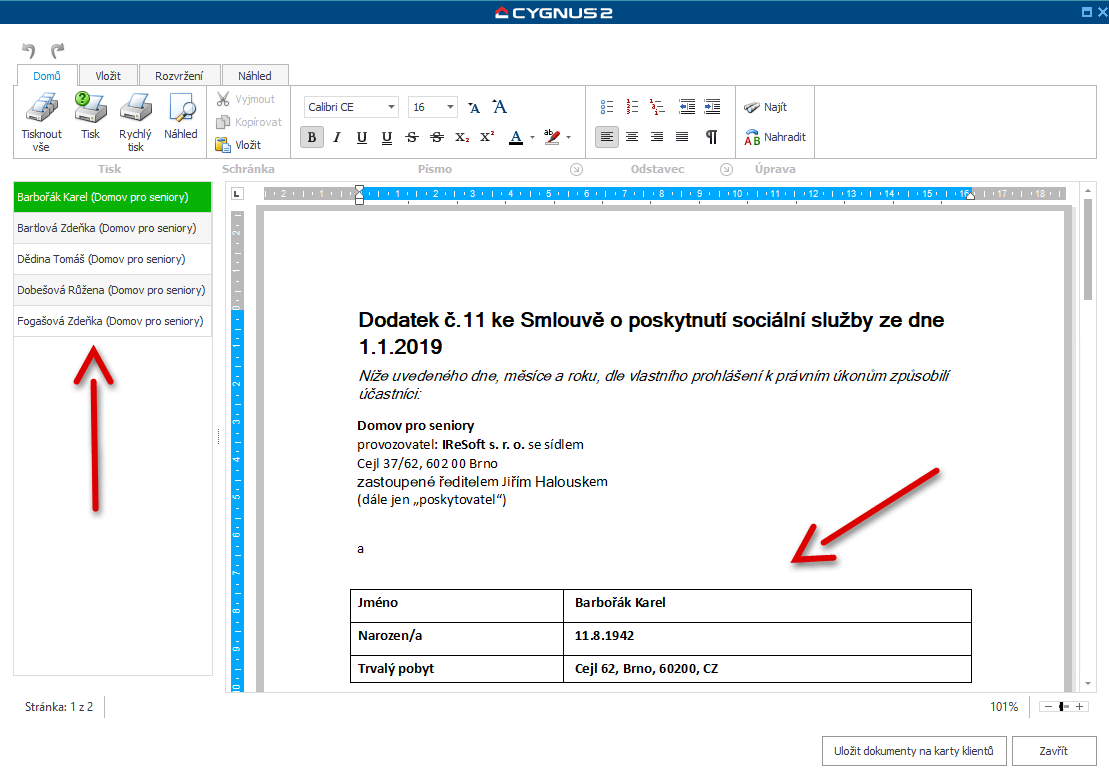Apply font color with letter A icon
The width and height of the screenshot is (1109, 776).
click(516, 137)
